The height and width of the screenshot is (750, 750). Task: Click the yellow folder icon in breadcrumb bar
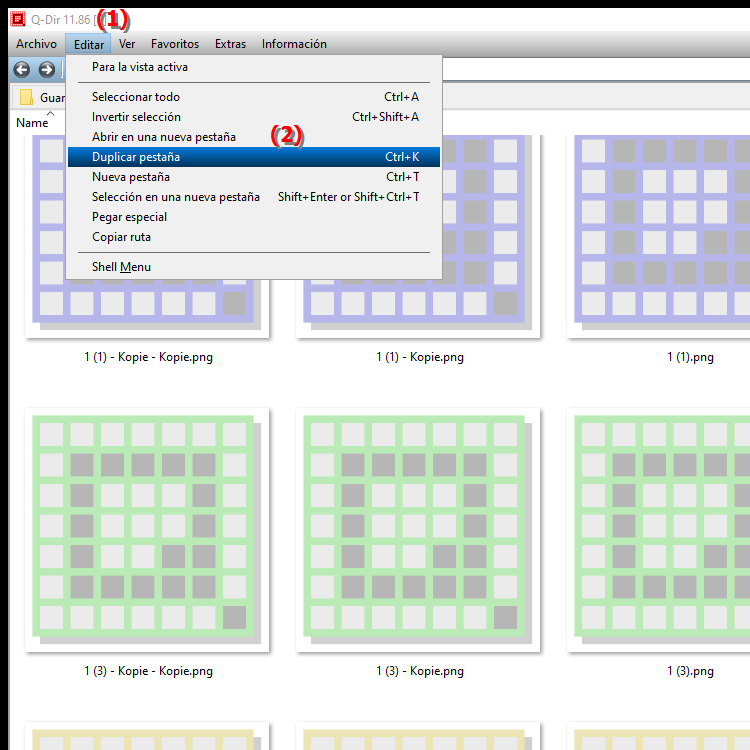tap(26, 97)
